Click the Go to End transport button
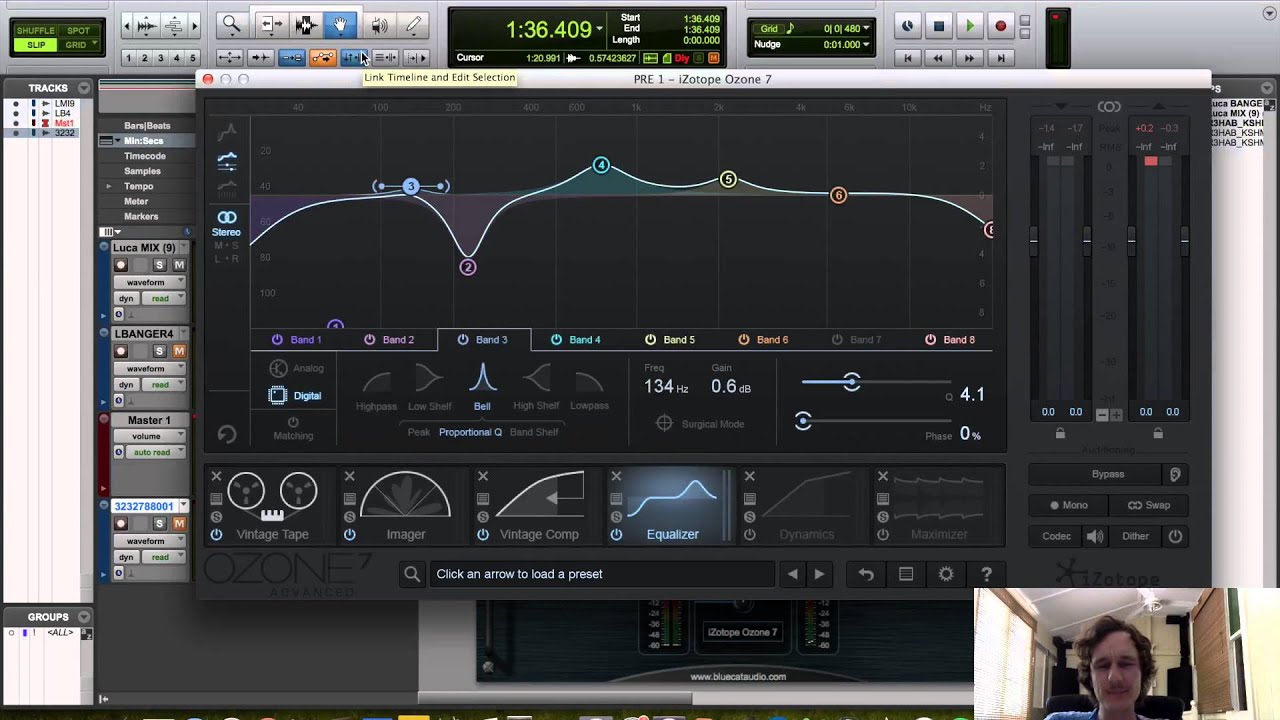 coord(1001,58)
